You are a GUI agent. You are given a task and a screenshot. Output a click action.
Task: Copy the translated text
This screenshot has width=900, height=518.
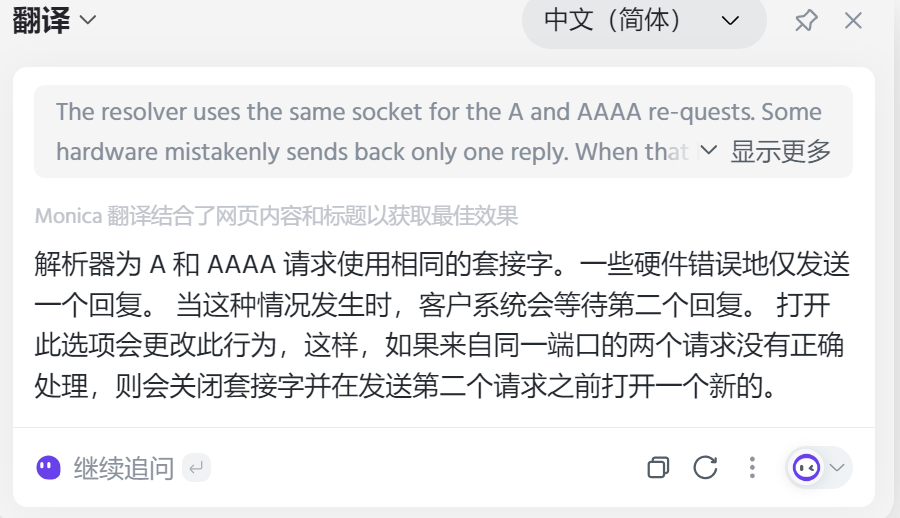(658, 467)
